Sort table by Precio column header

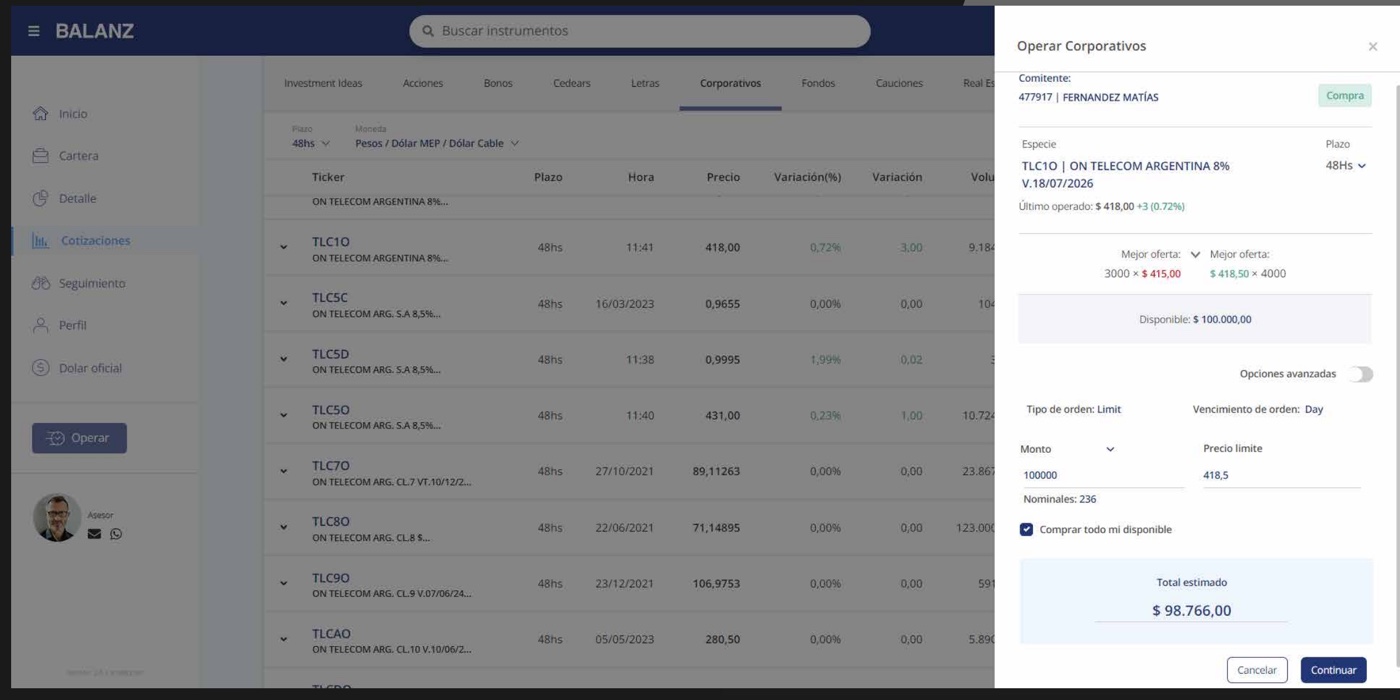[723, 177]
